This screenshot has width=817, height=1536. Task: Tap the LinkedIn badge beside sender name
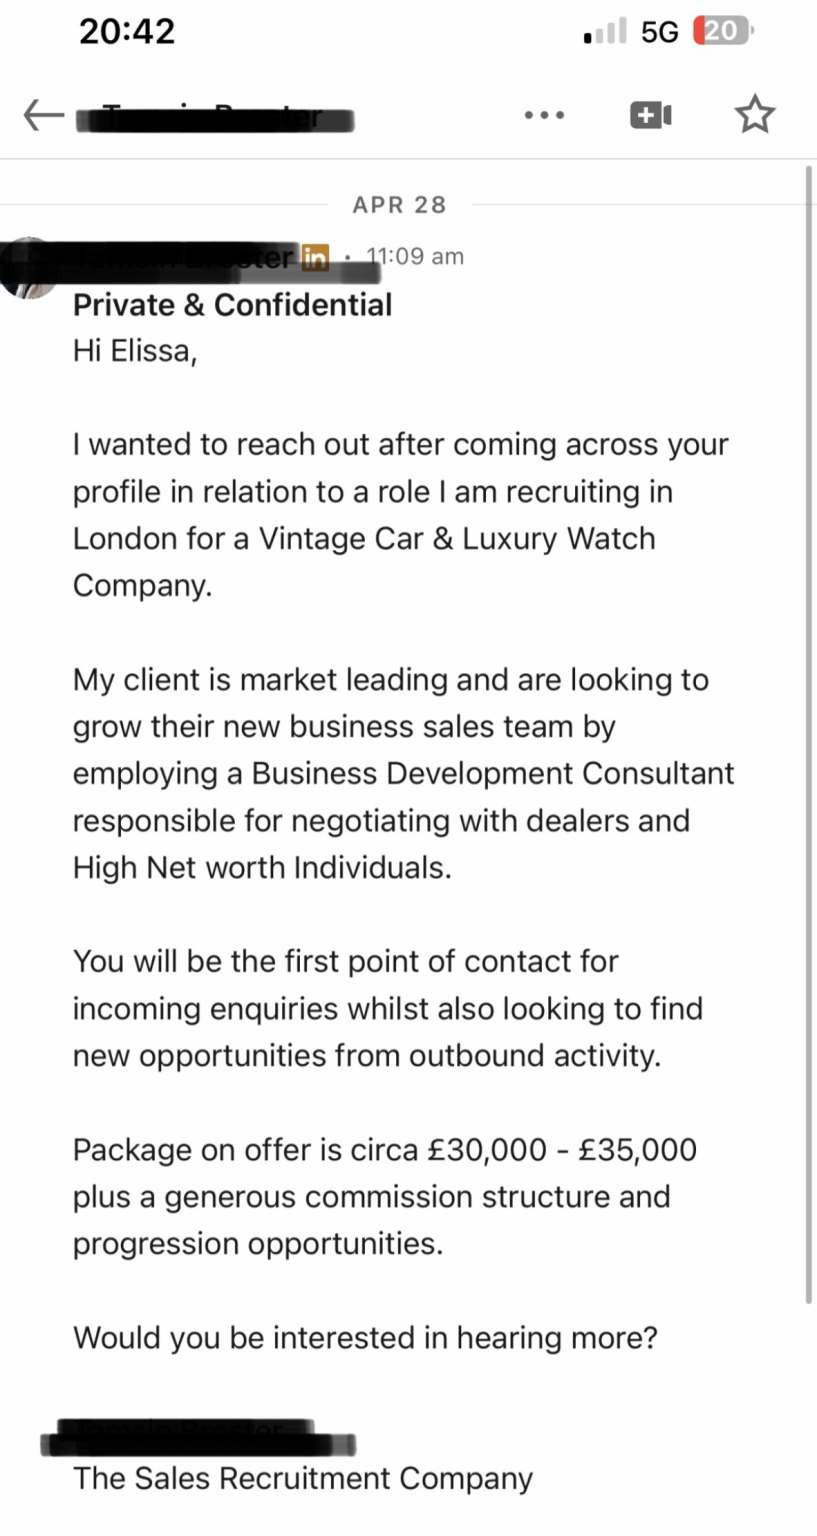[315, 257]
